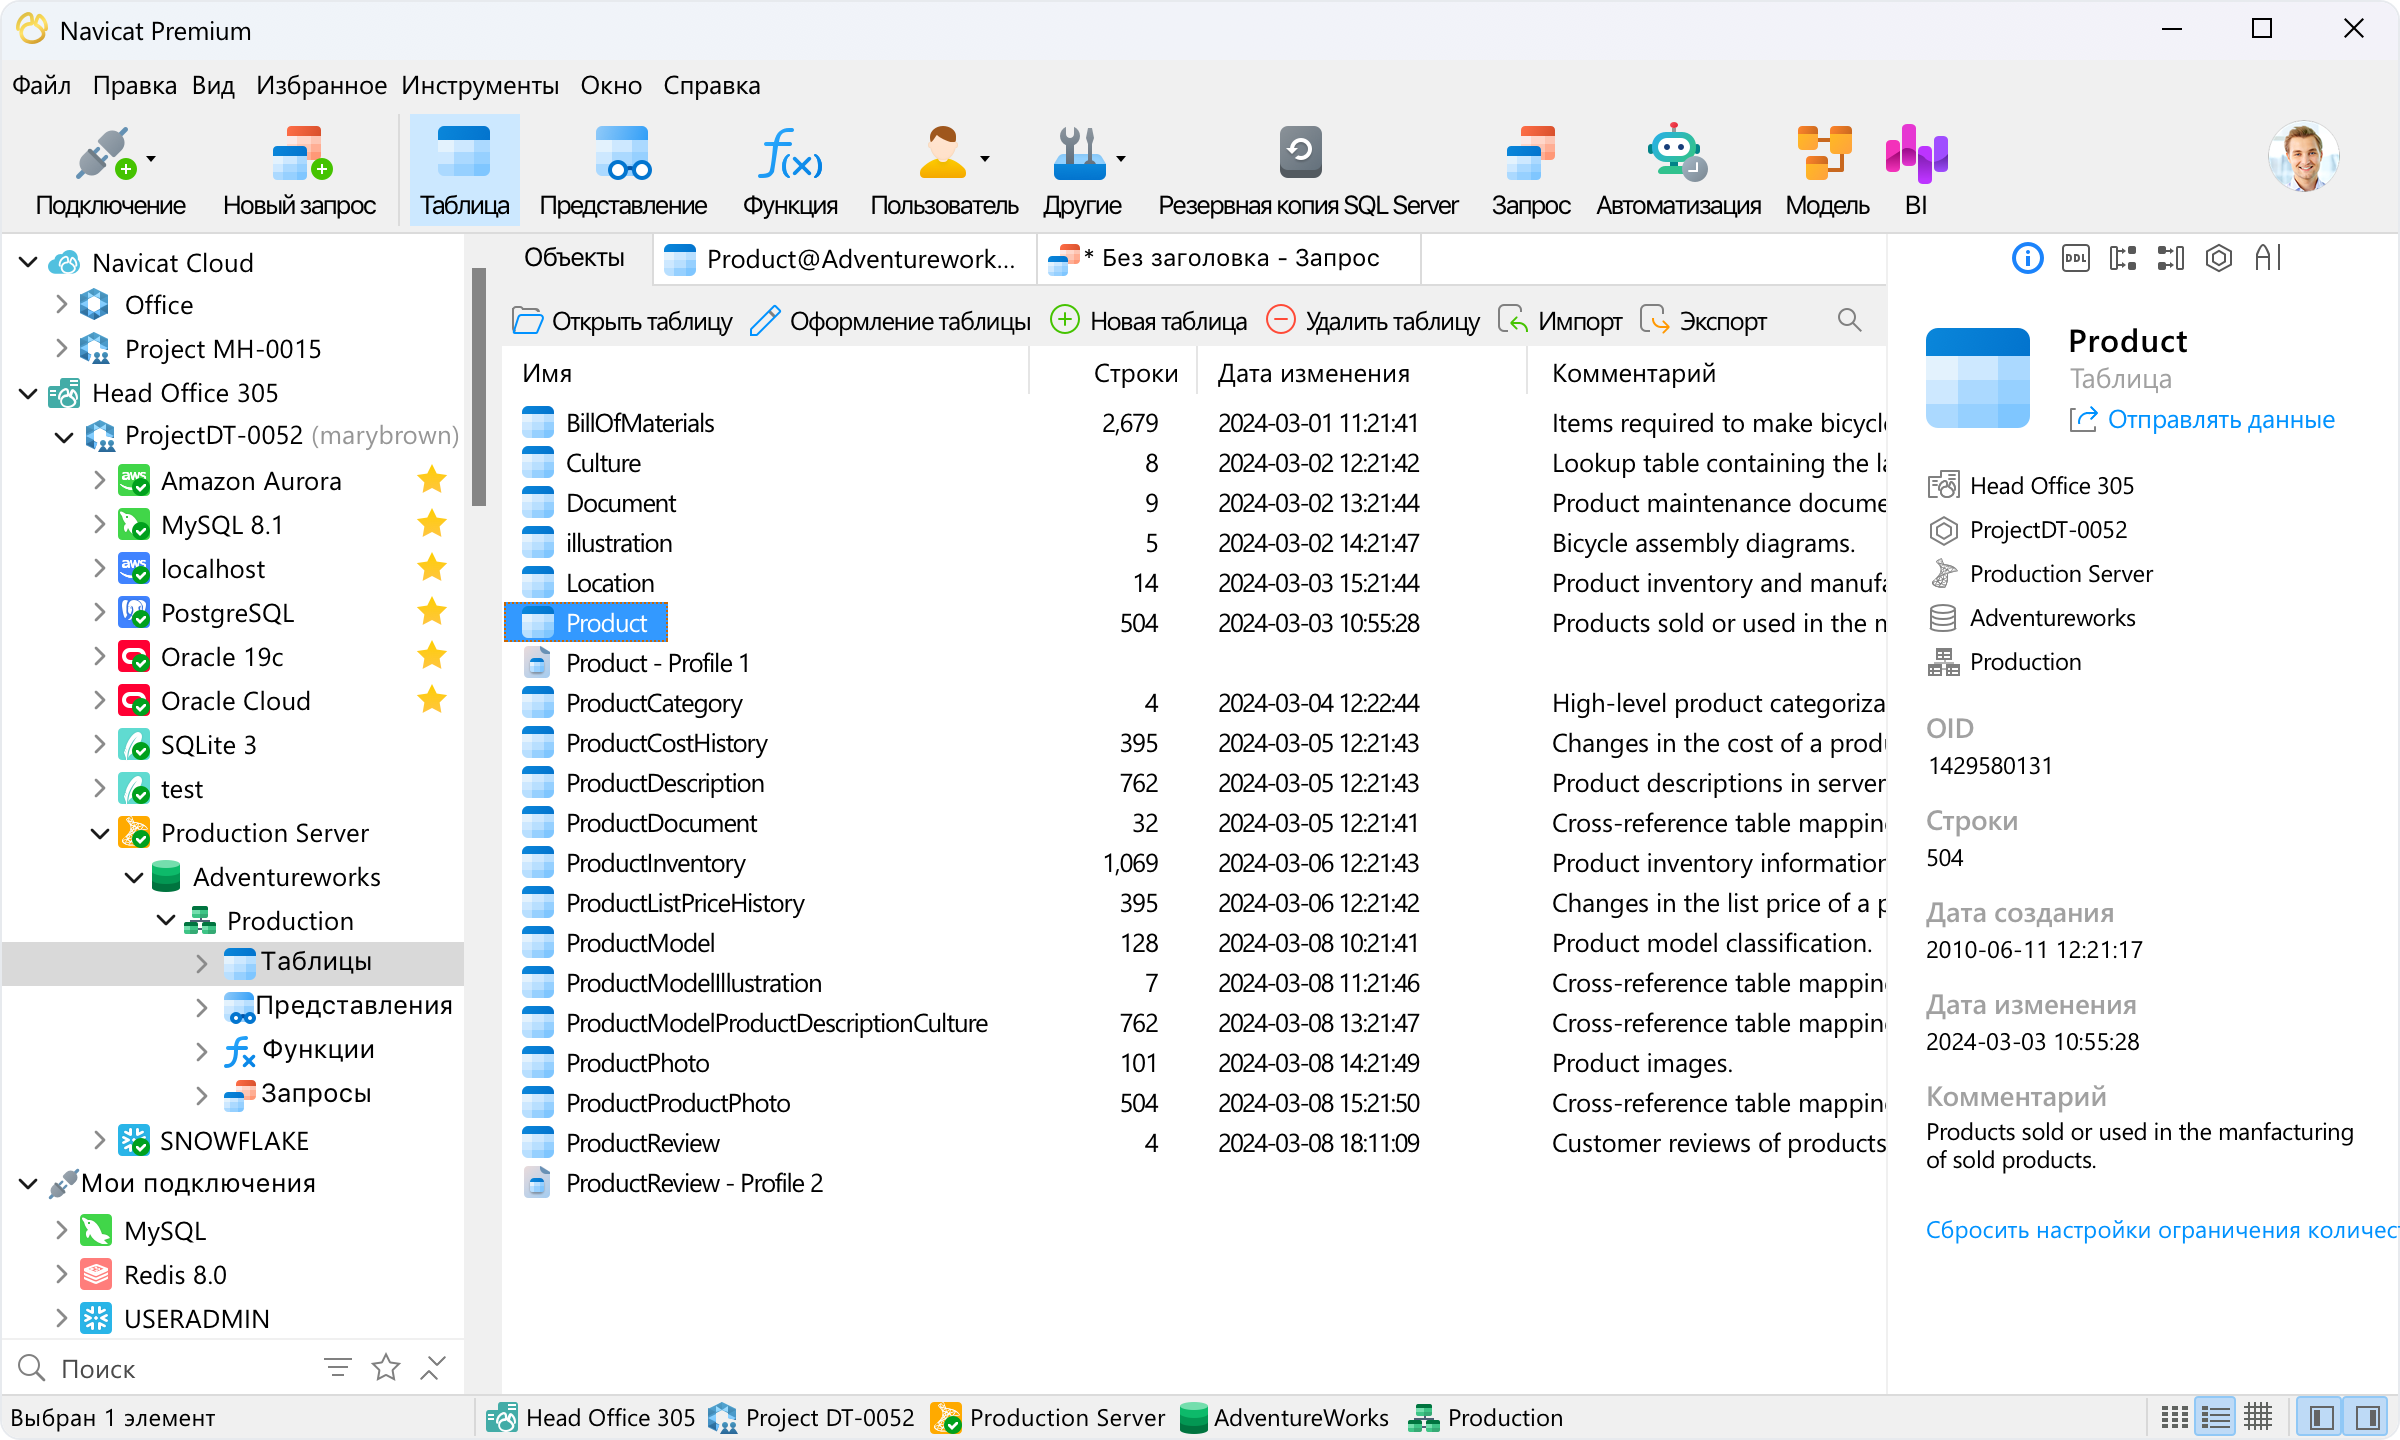This screenshot has height=1440, width=2400.
Task: Open the Пользователь toolbar button
Action: (x=943, y=171)
